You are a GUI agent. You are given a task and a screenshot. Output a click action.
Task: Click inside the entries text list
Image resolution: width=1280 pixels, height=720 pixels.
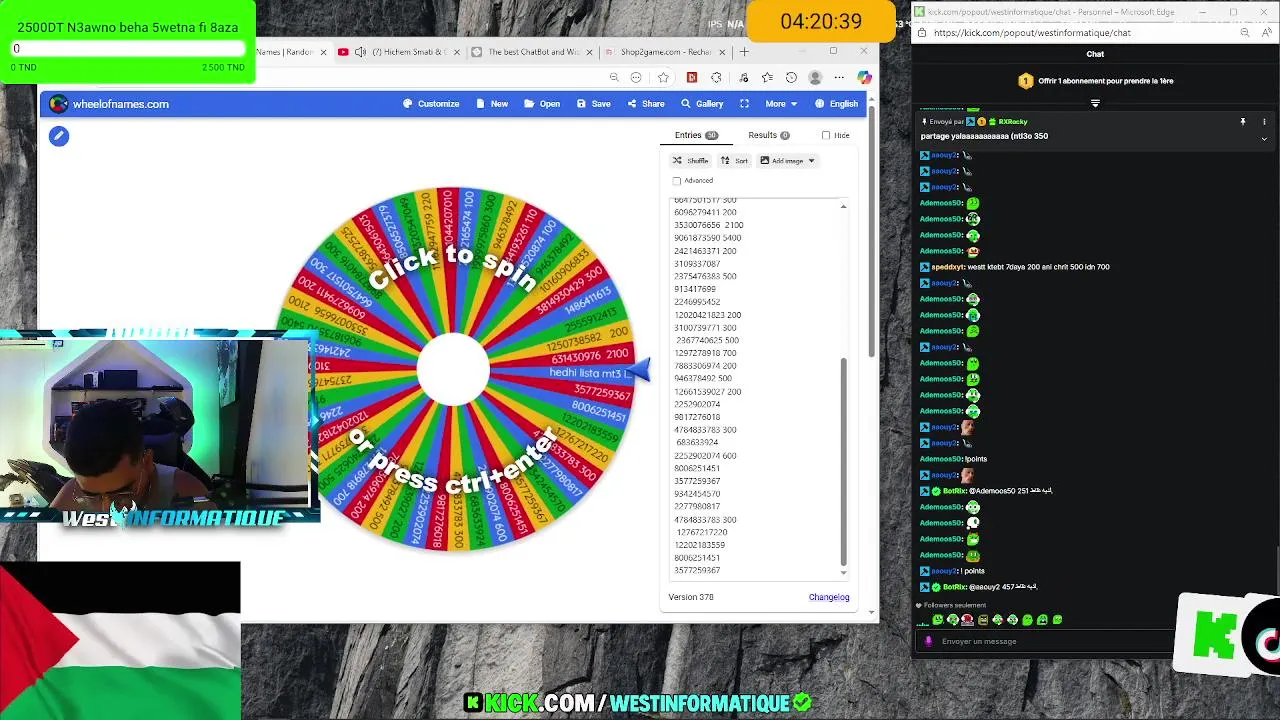click(755, 389)
